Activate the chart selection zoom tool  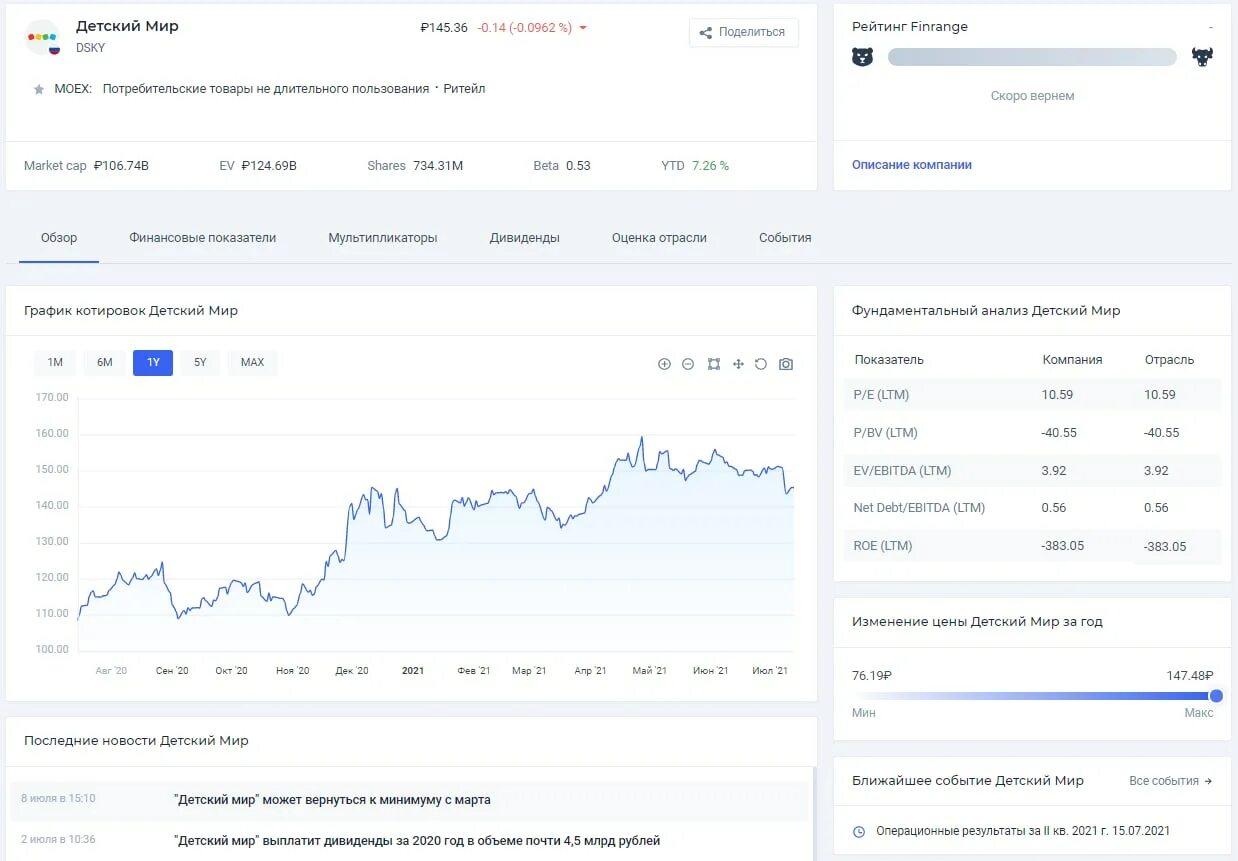pos(714,364)
